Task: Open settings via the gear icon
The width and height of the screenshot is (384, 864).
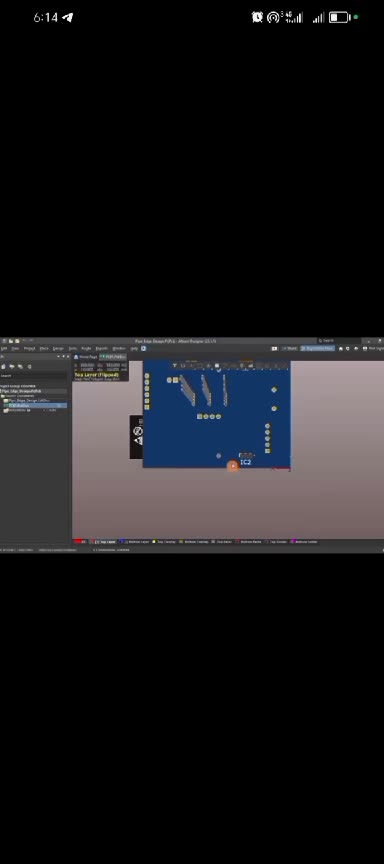Action: tap(348, 348)
